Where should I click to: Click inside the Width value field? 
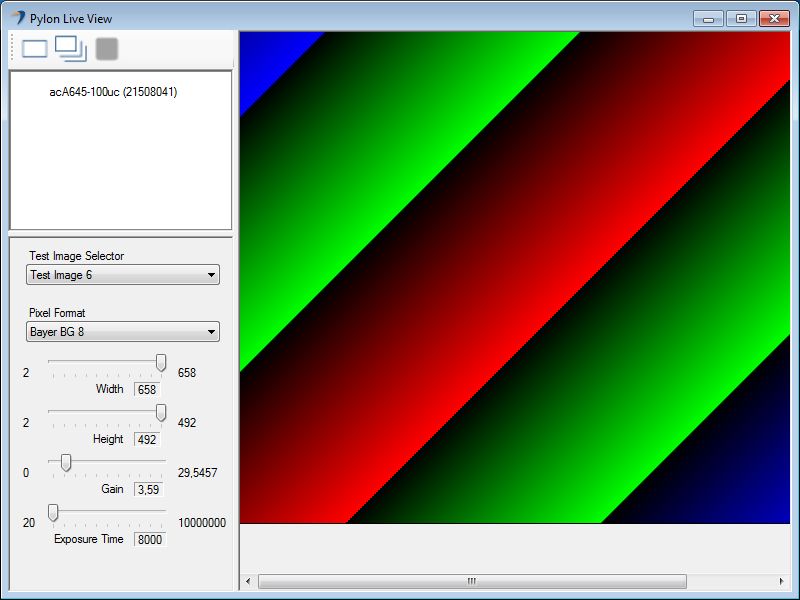(x=145, y=389)
